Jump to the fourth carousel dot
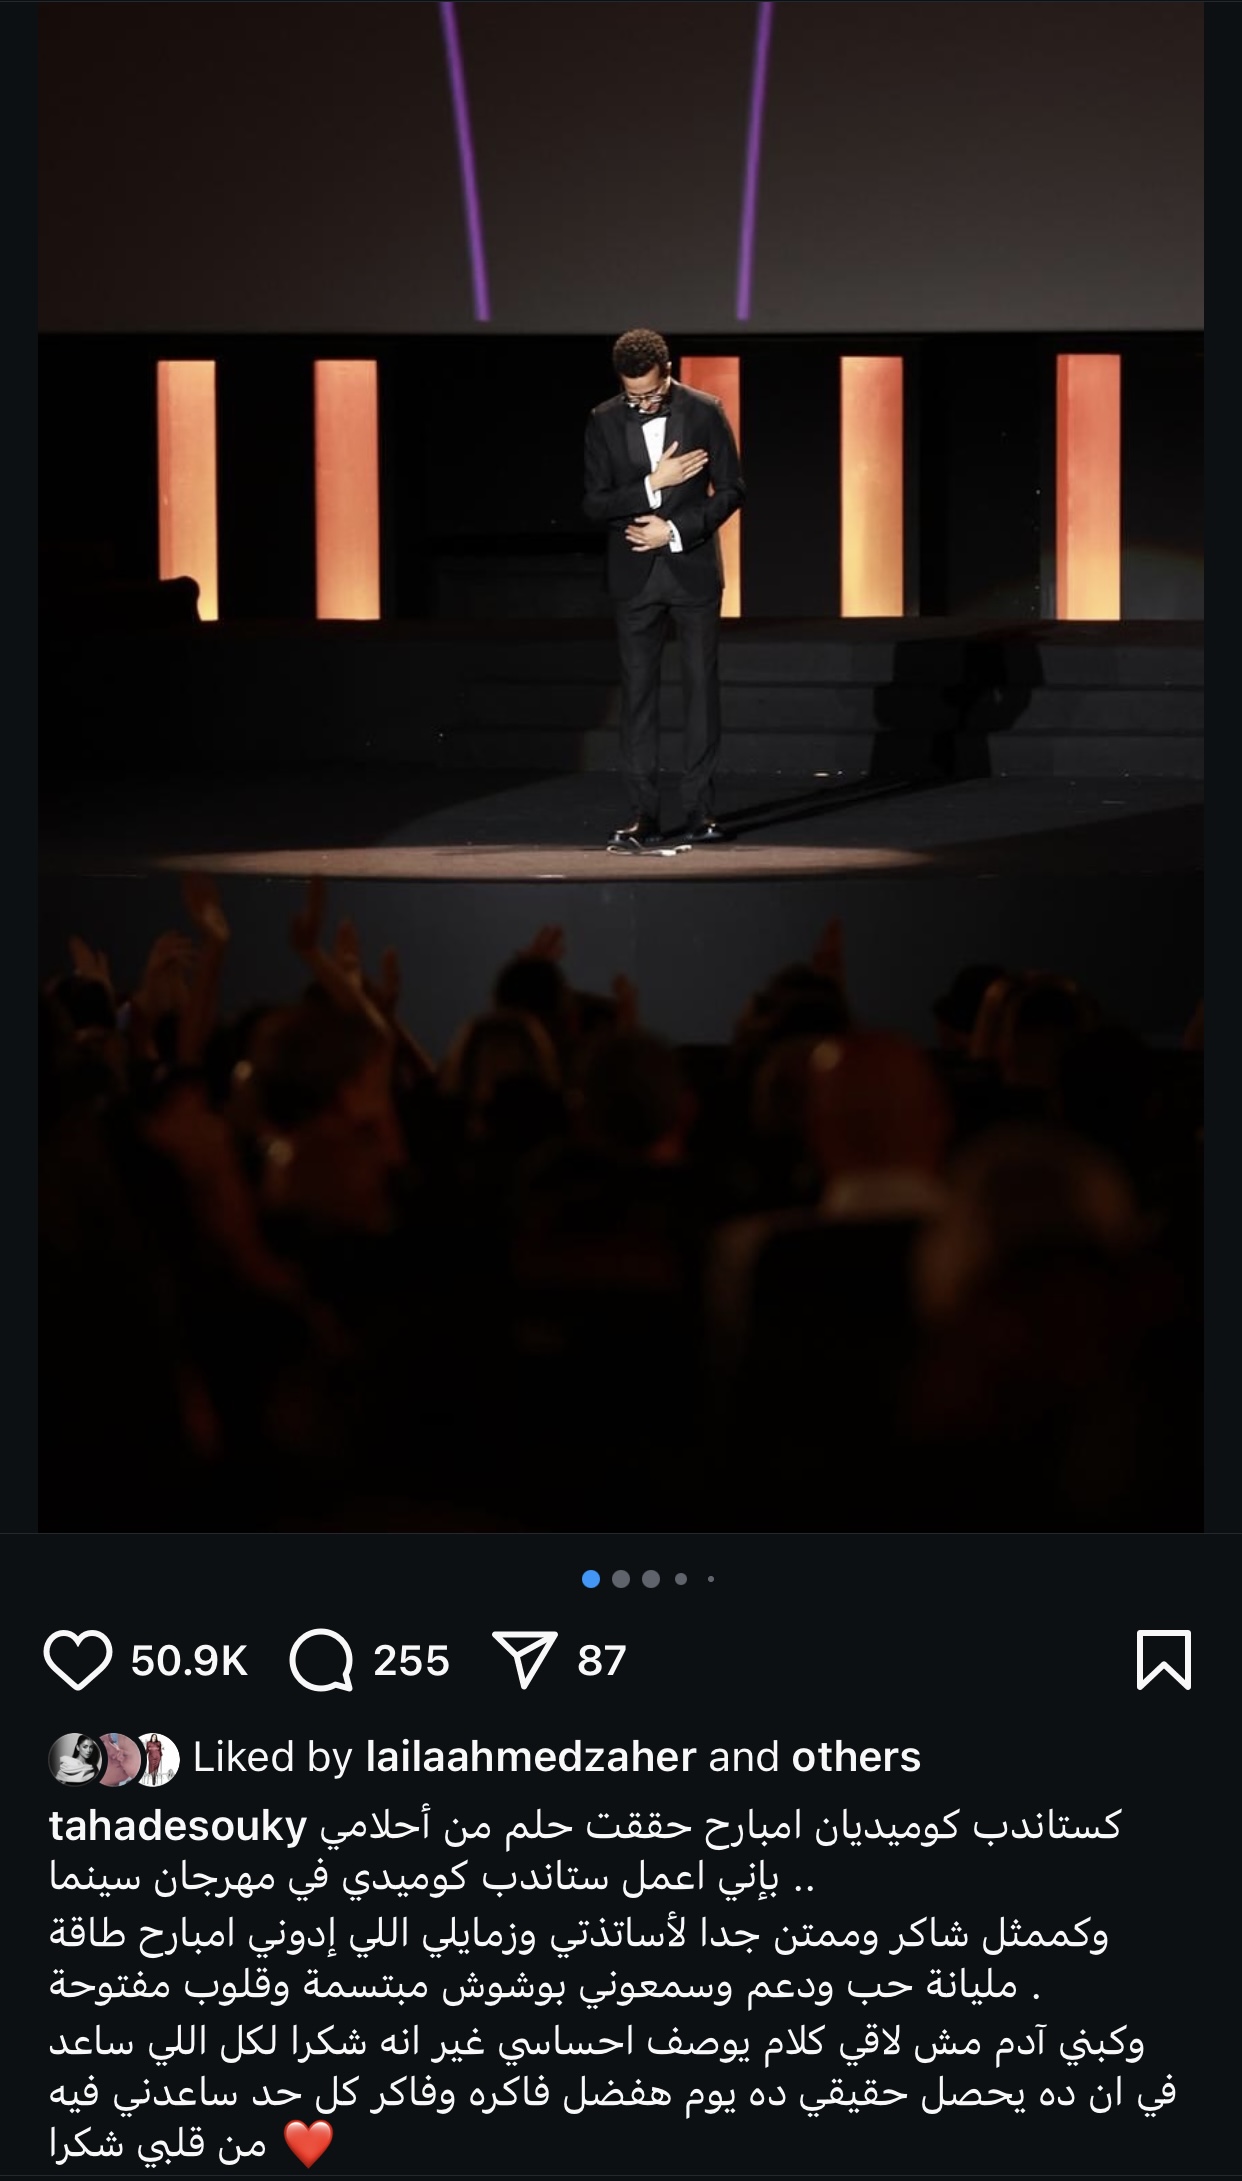 pos(681,1579)
